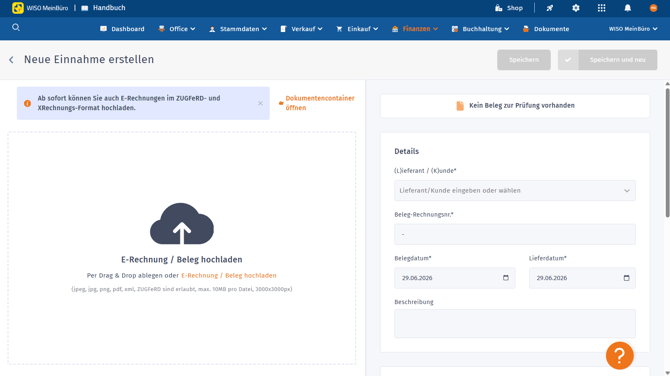Screen dimensions: 670x376
Task: Open the WISO MeinBüro account dropdown
Action: pyautogui.click(x=633, y=29)
